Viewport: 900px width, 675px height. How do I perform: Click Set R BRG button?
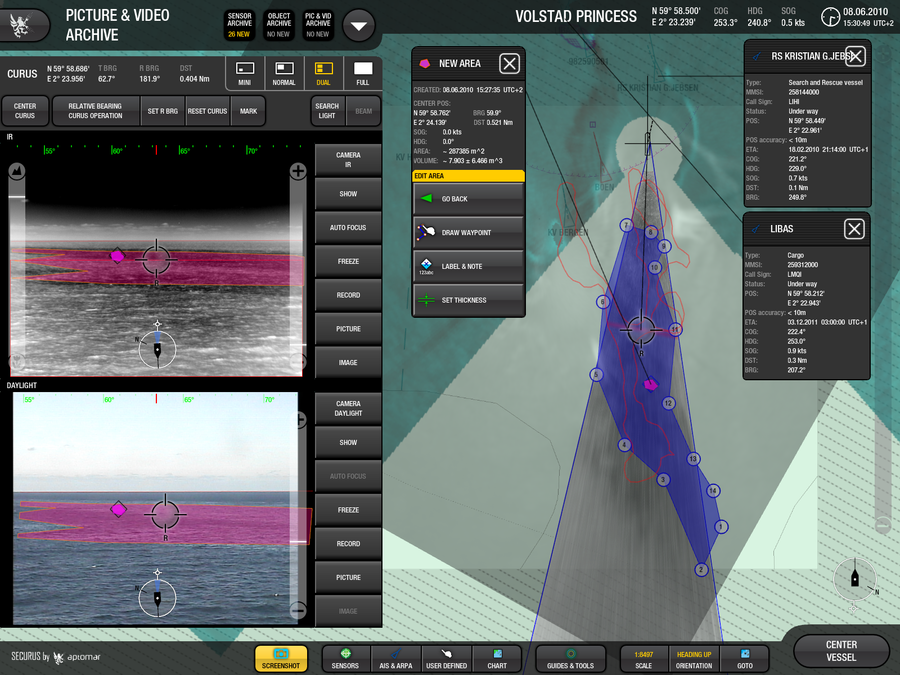point(162,111)
